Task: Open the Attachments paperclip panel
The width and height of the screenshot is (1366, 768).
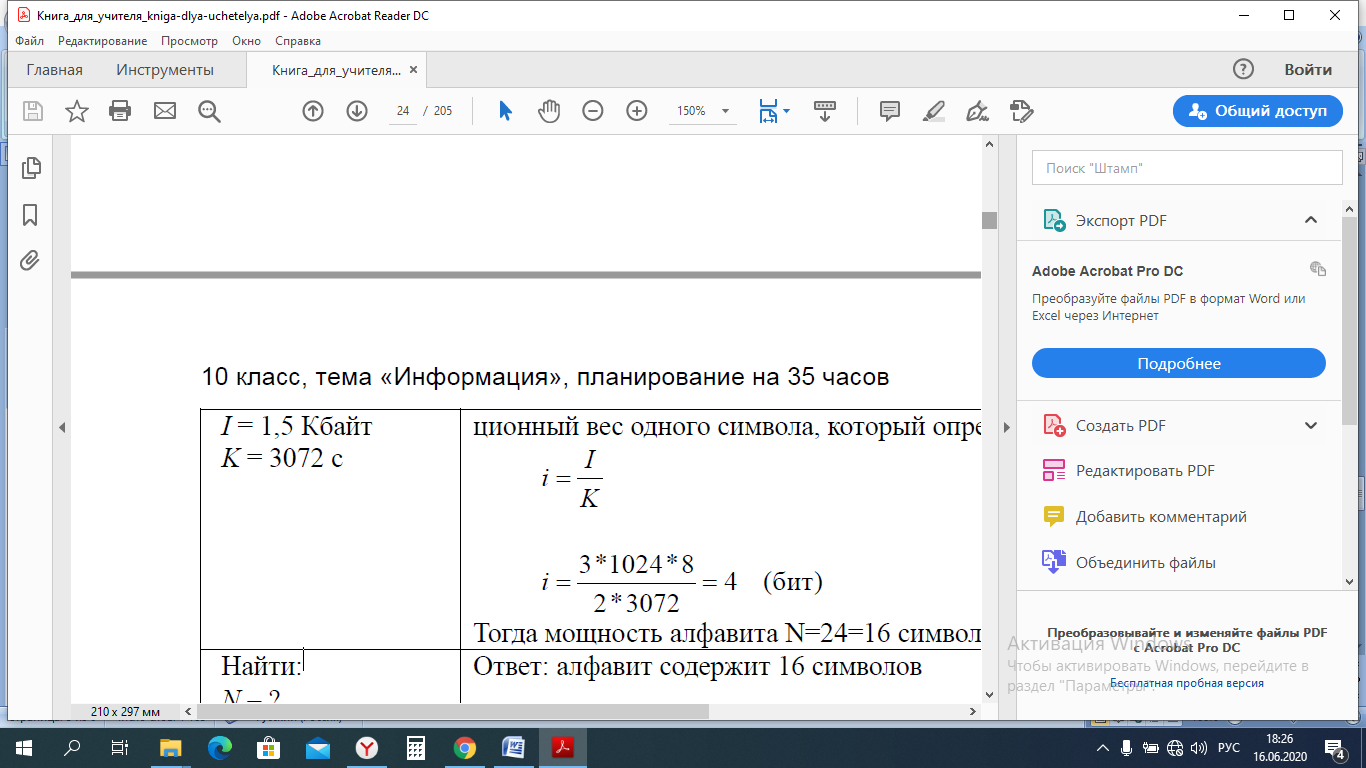Action: click(30, 261)
